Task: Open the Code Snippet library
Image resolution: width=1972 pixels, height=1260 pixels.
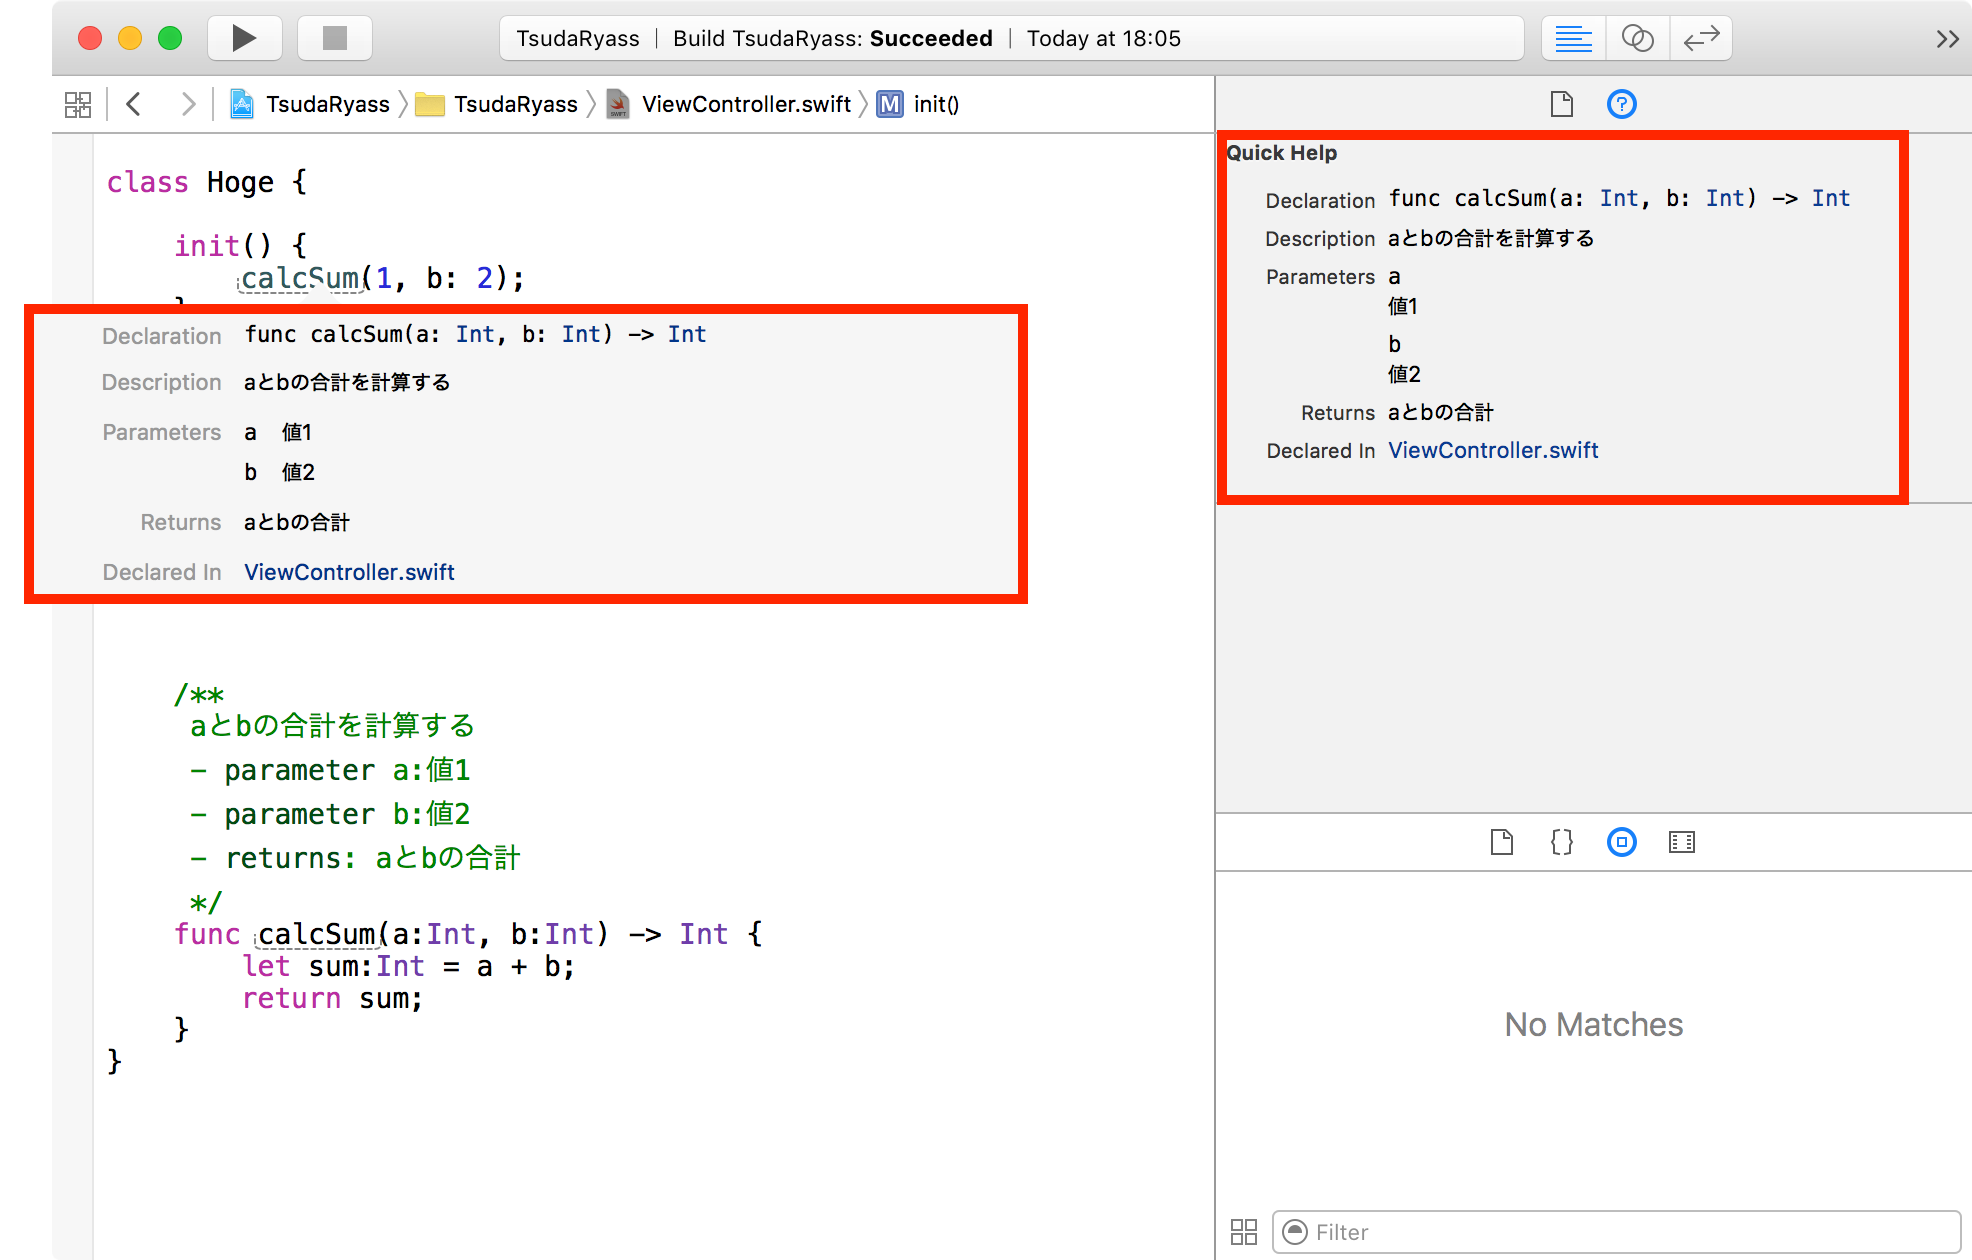Action: coord(1560,842)
